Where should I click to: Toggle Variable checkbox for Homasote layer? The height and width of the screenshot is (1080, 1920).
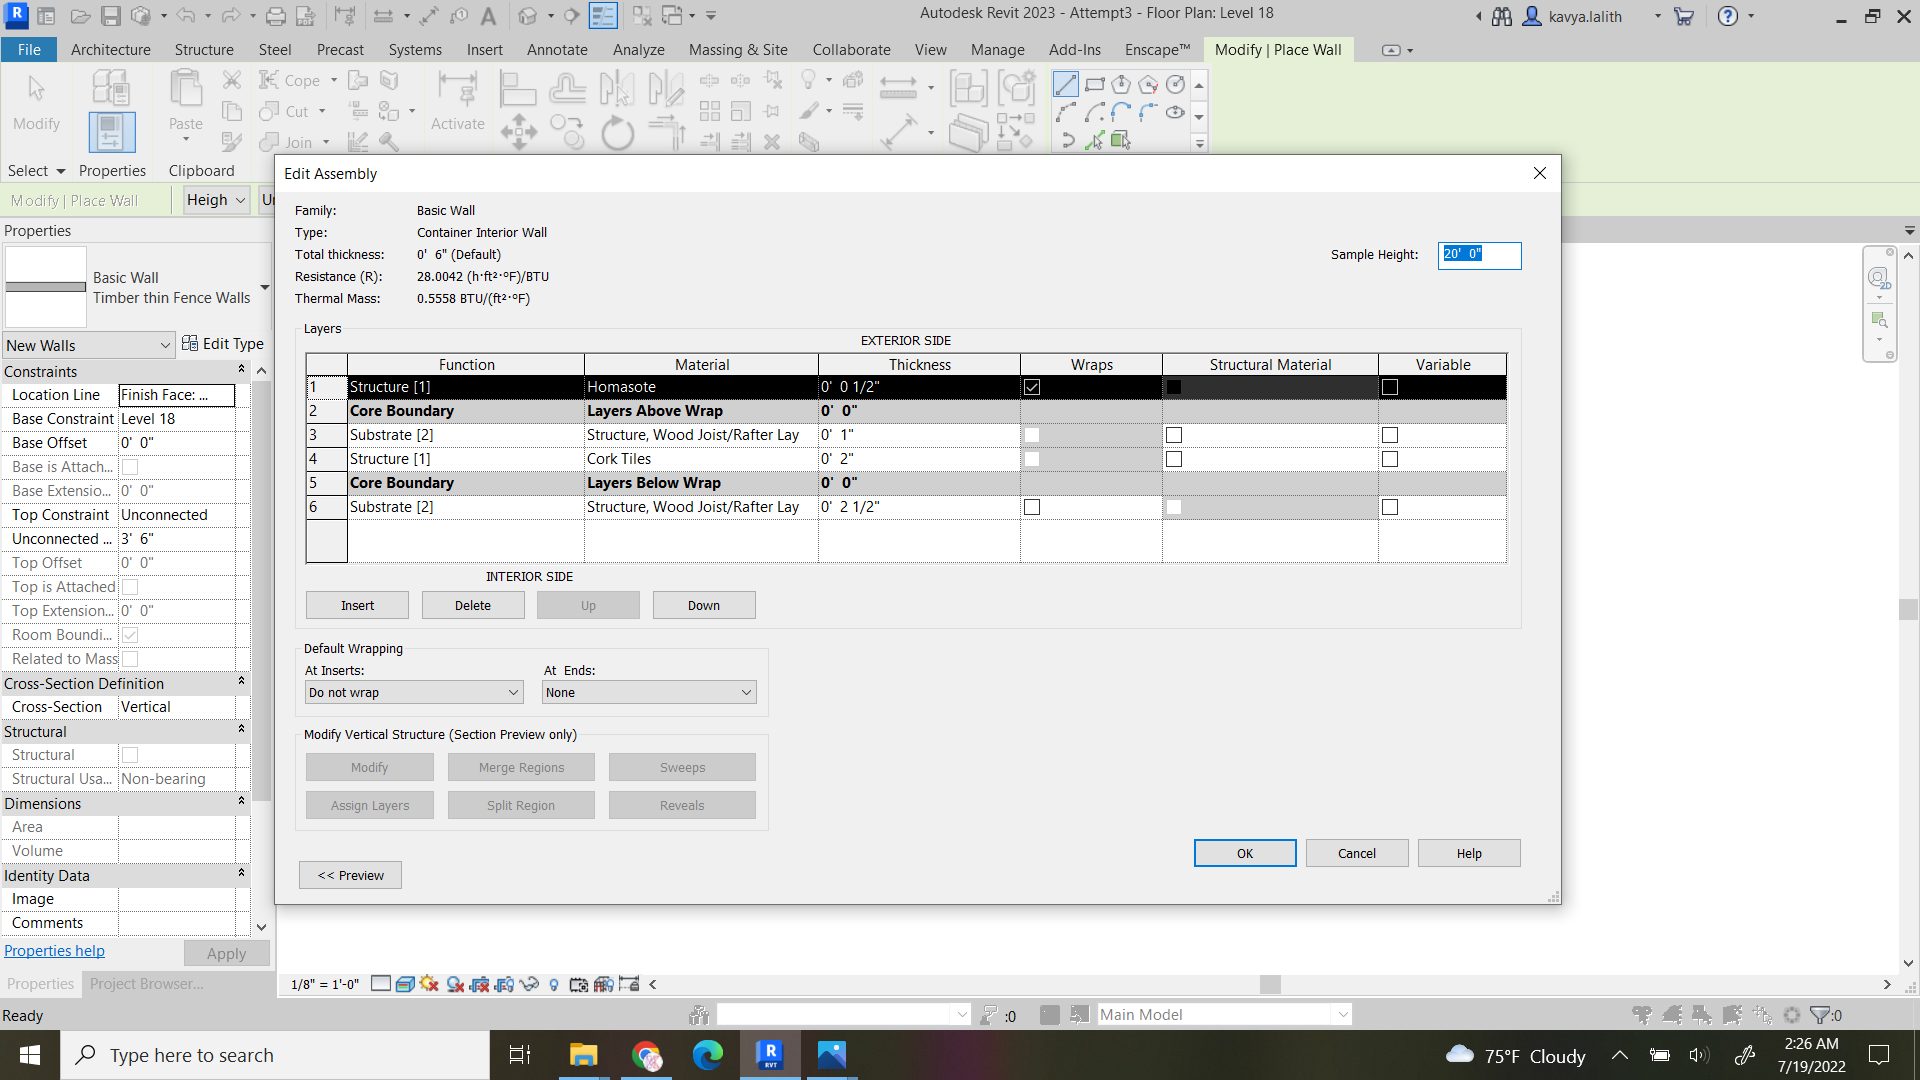pyautogui.click(x=1390, y=387)
